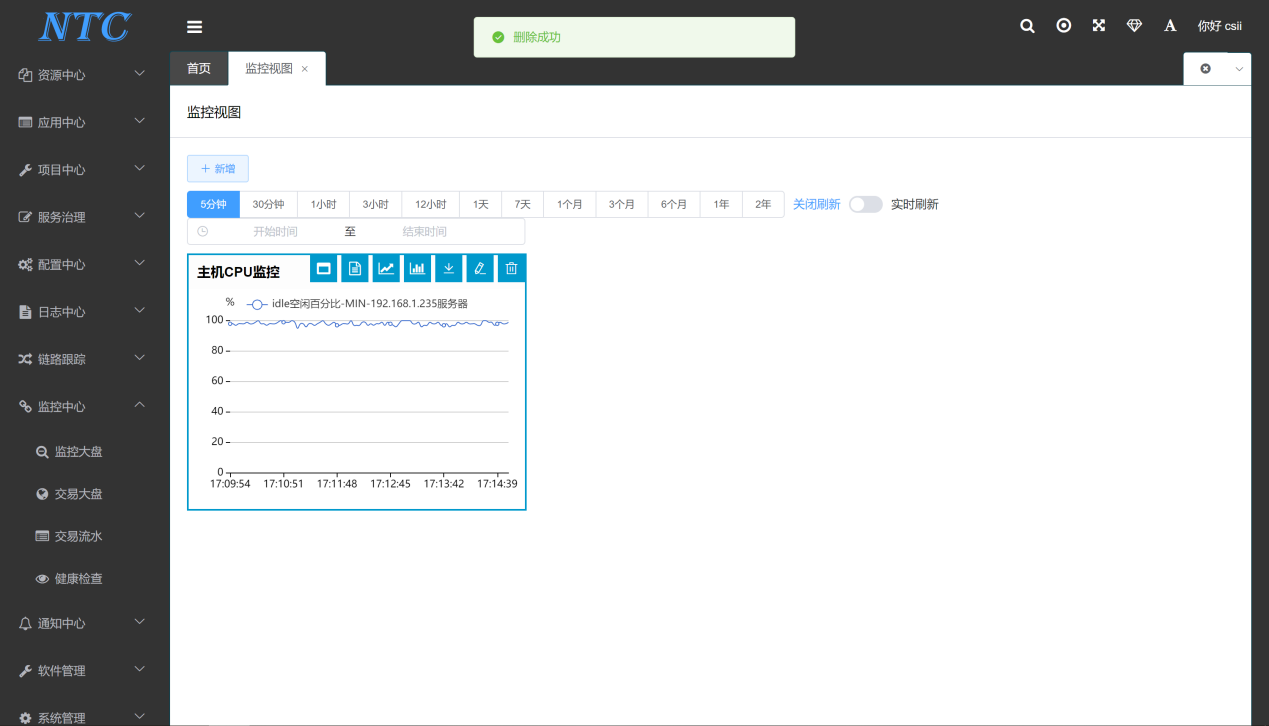The height and width of the screenshot is (726, 1269).
Task: Click the 你好 csii user label
Action: point(1219,26)
